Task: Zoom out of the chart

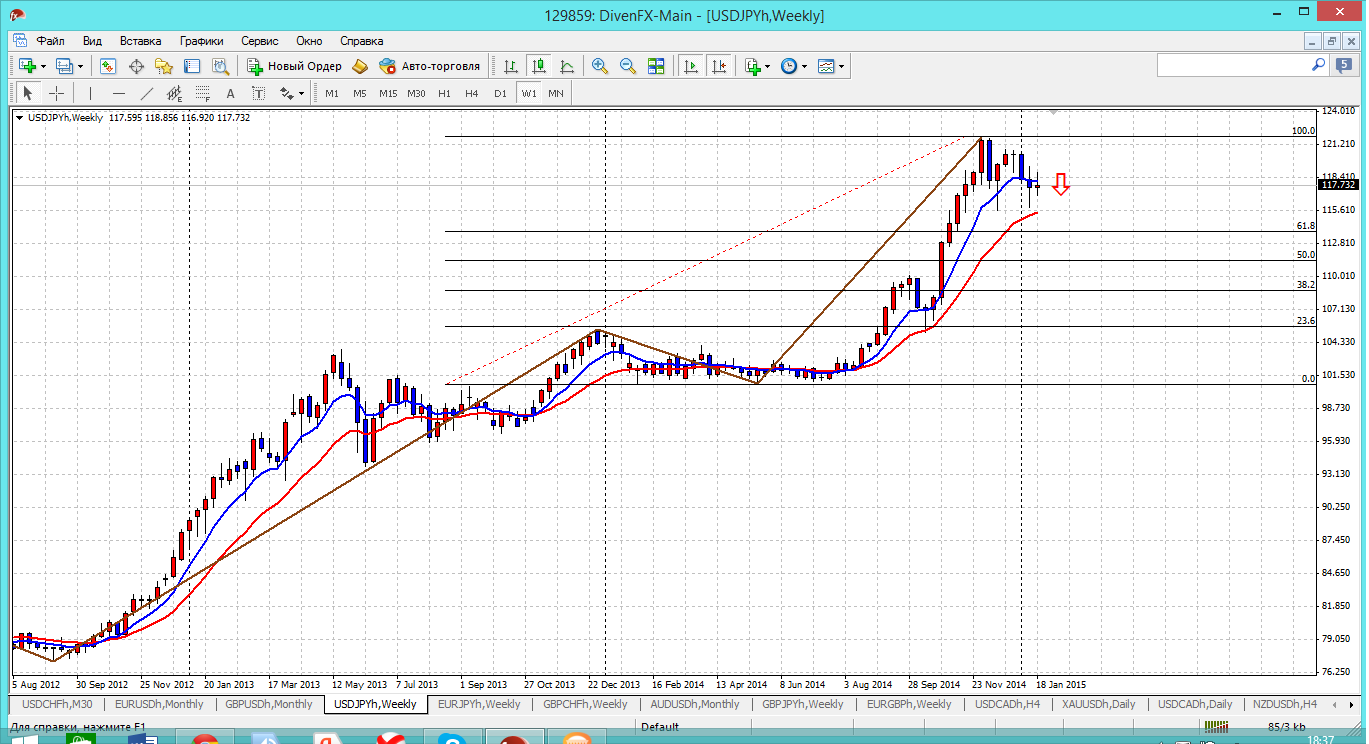Action: tap(628, 66)
